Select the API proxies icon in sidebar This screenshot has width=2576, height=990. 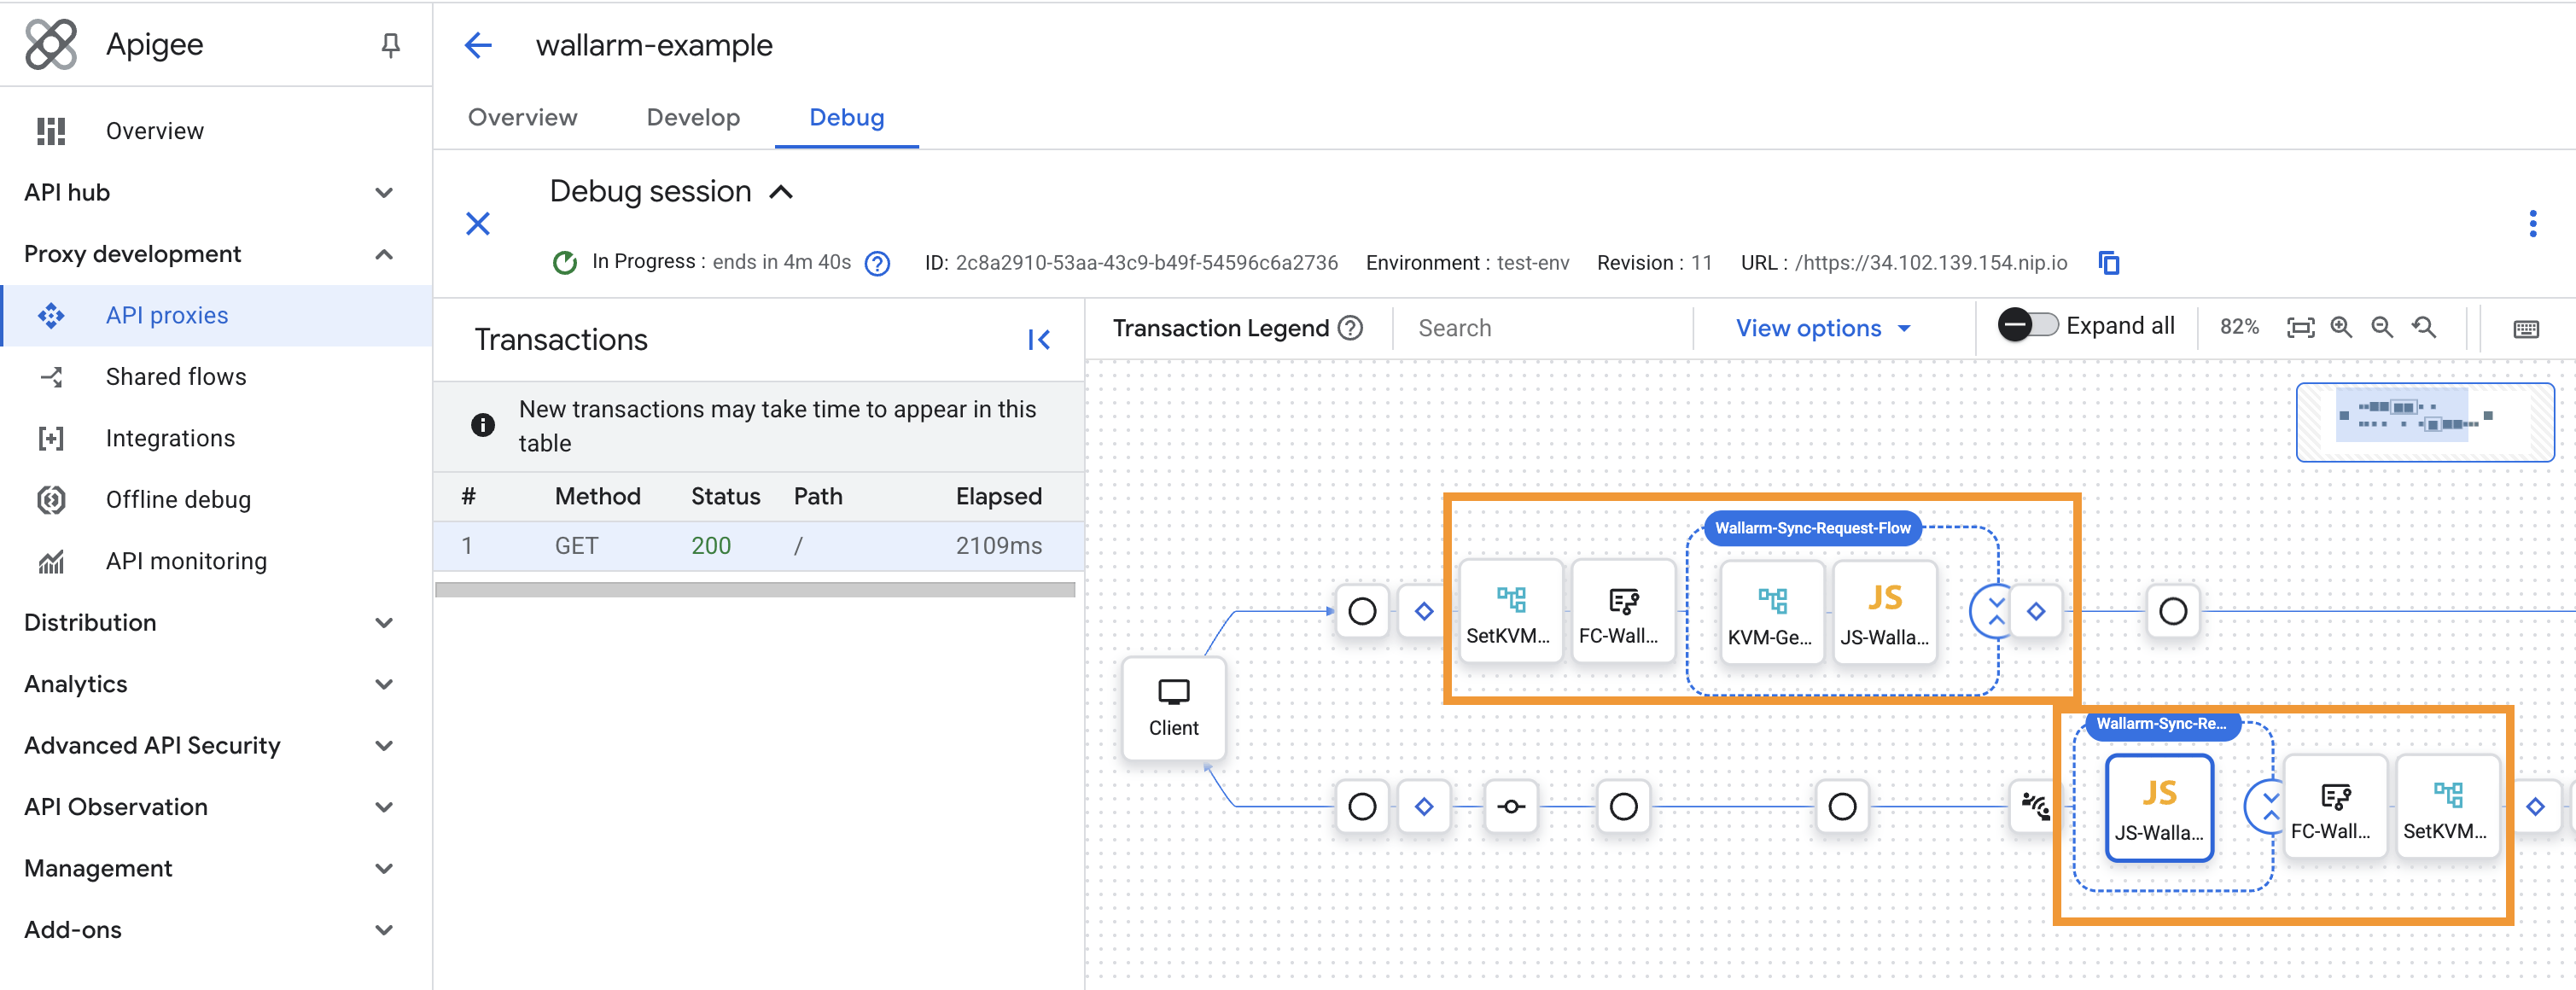[x=51, y=315]
